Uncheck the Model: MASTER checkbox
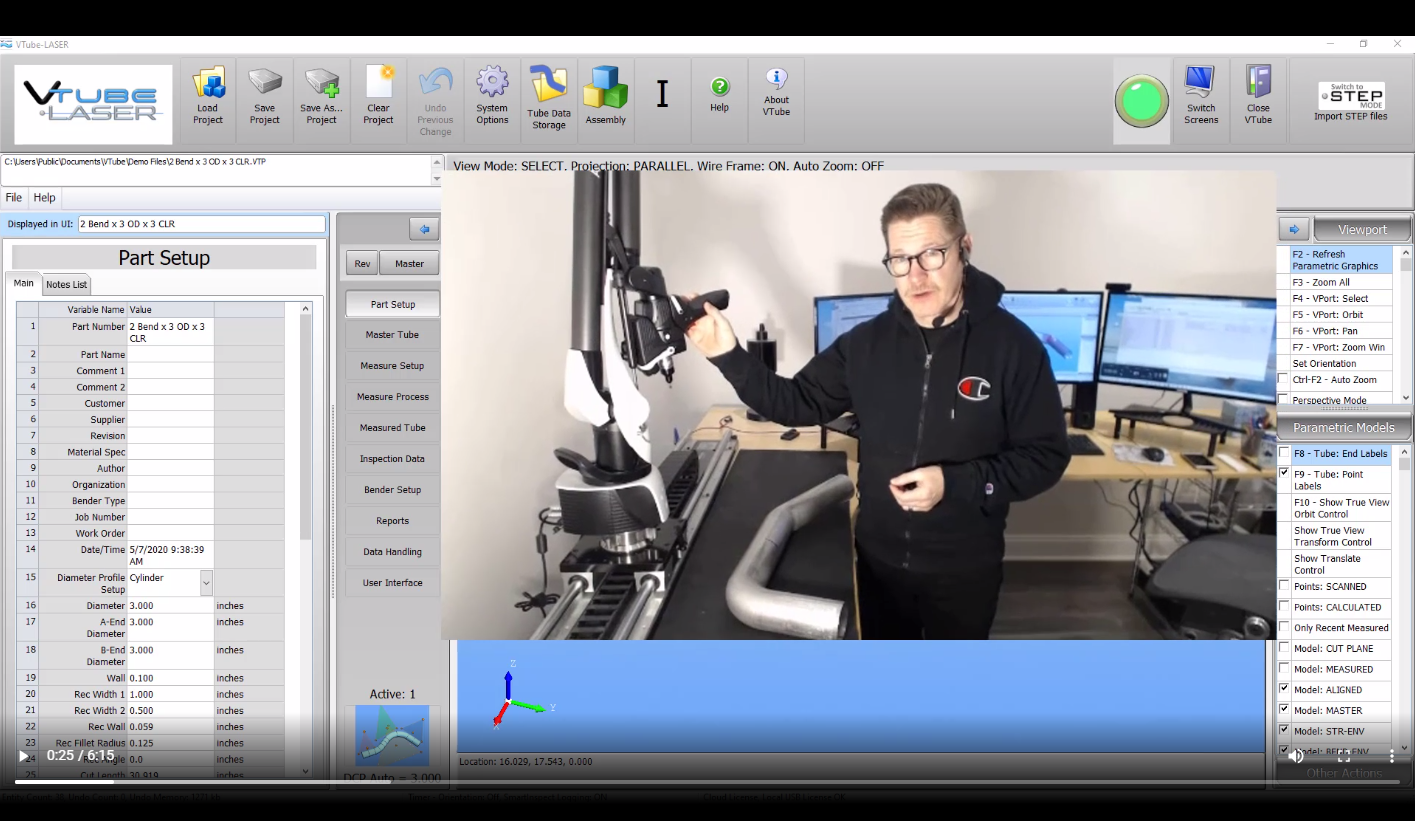Viewport: 1415px width, 821px height. pyautogui.click(x=1284, y=710)
